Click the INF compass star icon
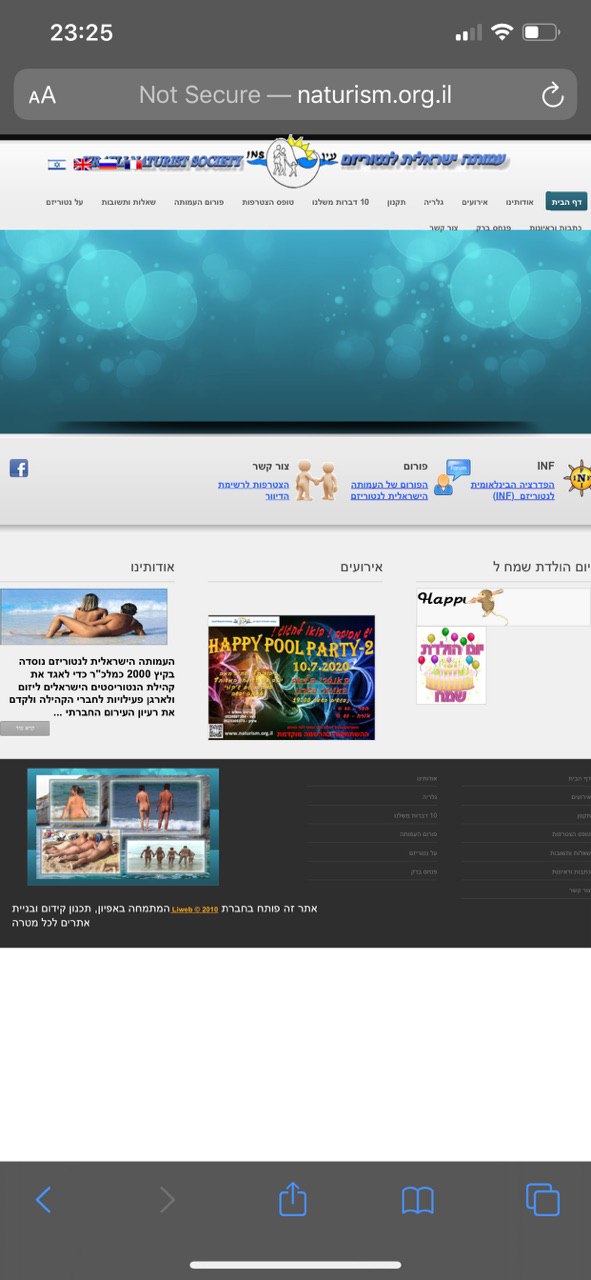The height and width of the screenshot is (1280, 591). pyautogui.click(x=579, y=478)
